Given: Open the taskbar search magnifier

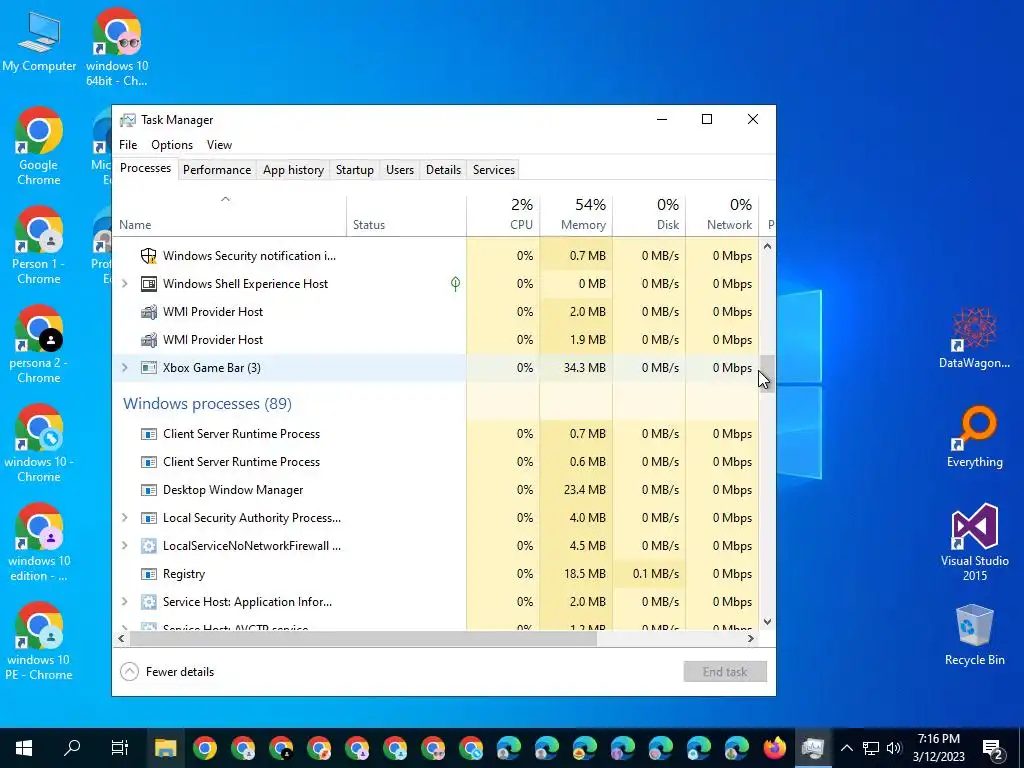Looking at the screenshot, I should point(72,748).
